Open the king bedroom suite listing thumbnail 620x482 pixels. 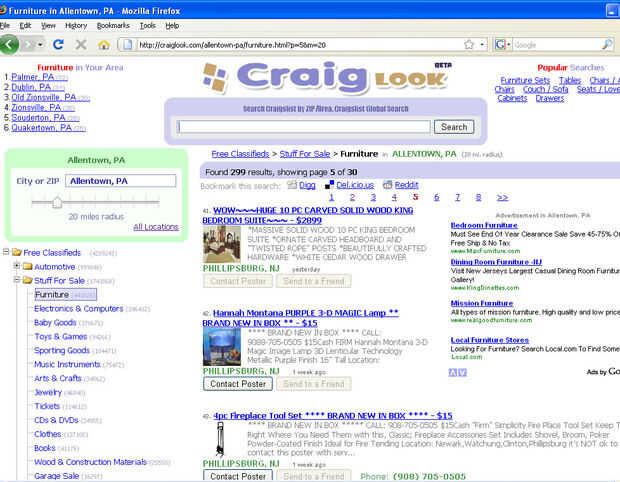point(221,244)
